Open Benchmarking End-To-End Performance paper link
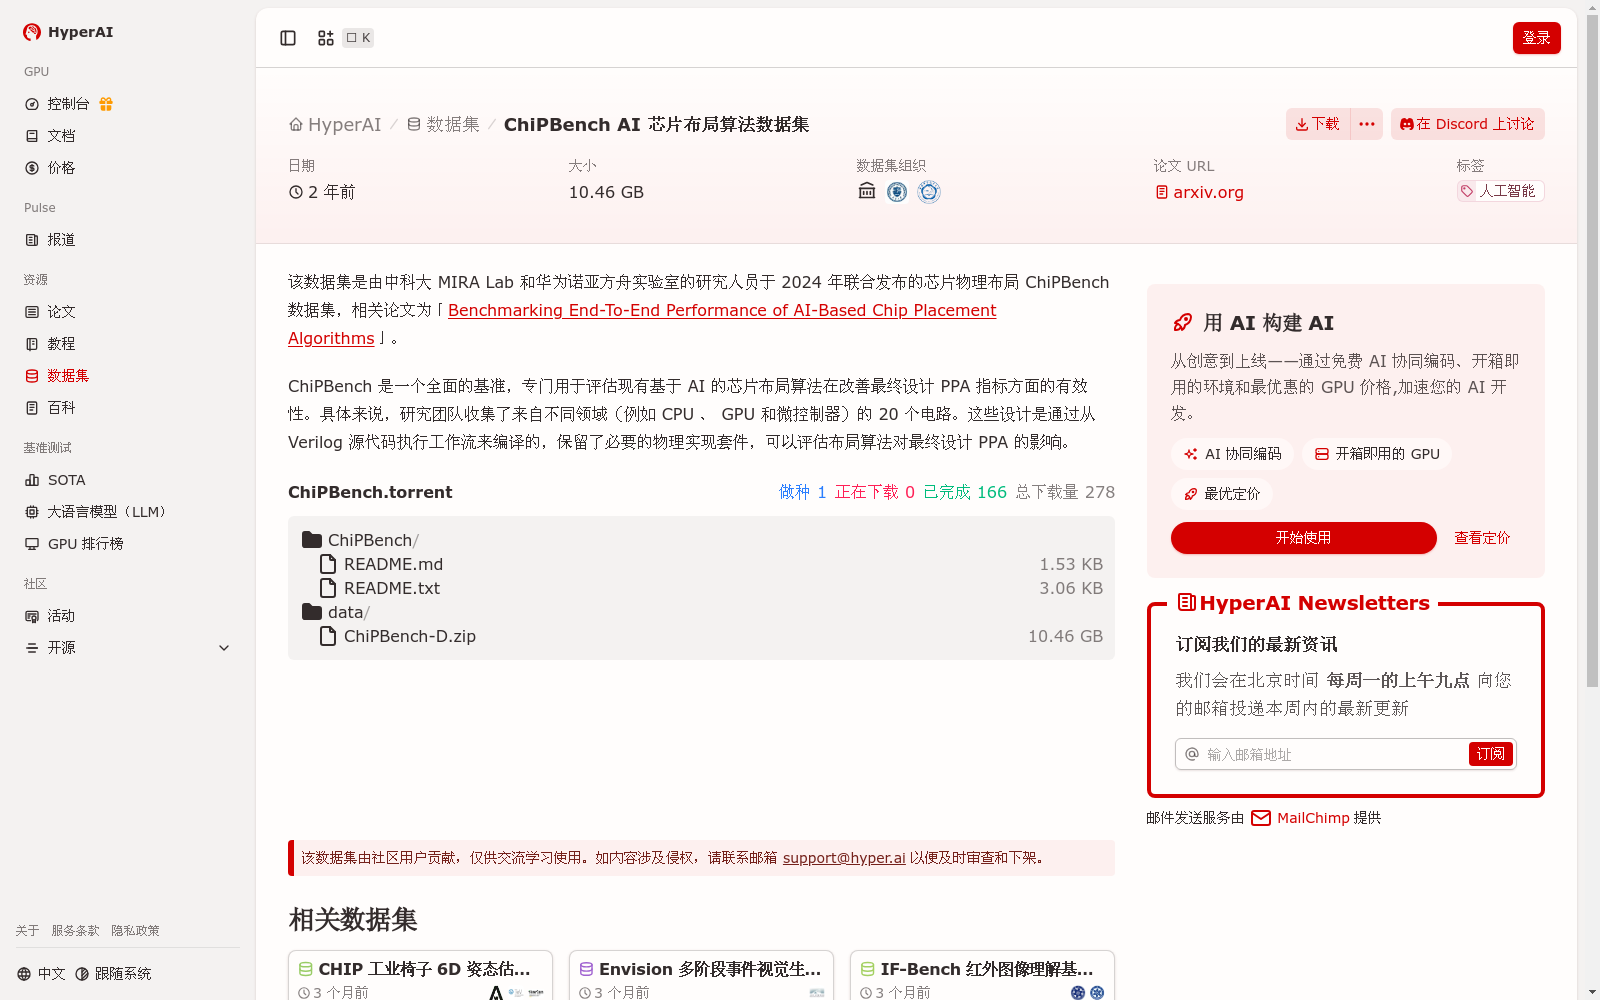1600x1000 pixels. click(x=642, y=324)
